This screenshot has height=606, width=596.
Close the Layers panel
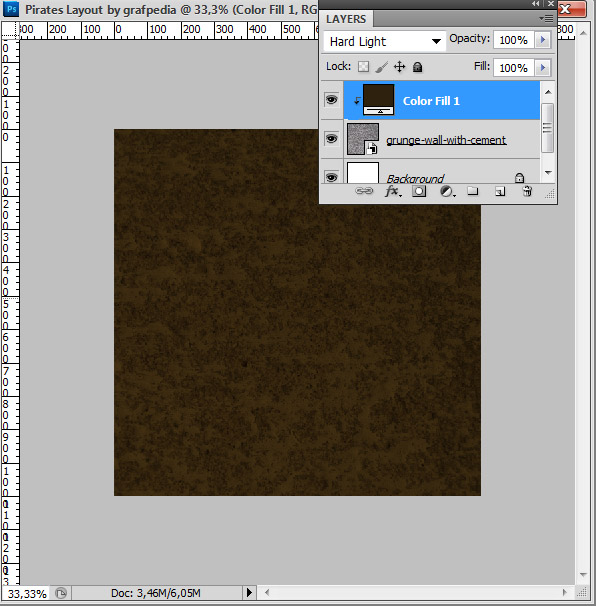[551, 4]
